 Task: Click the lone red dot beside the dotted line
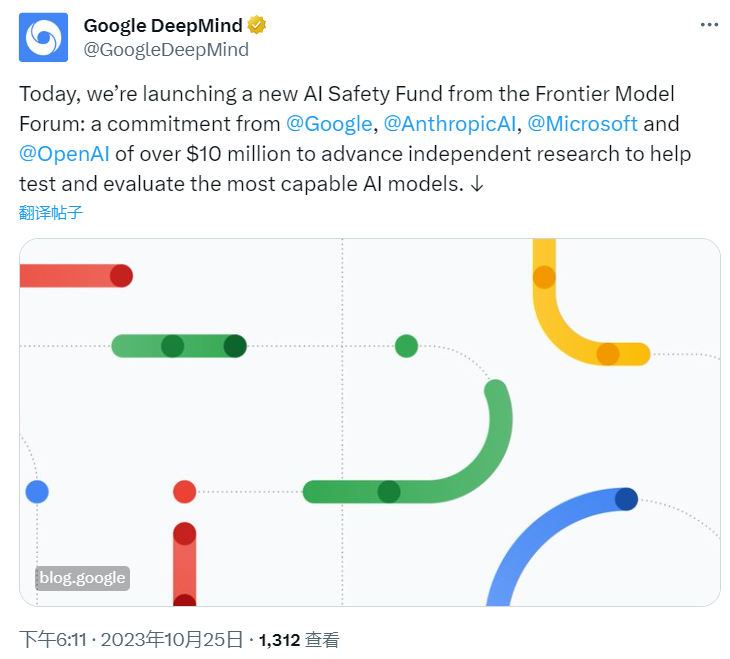[x=184, y=491]
